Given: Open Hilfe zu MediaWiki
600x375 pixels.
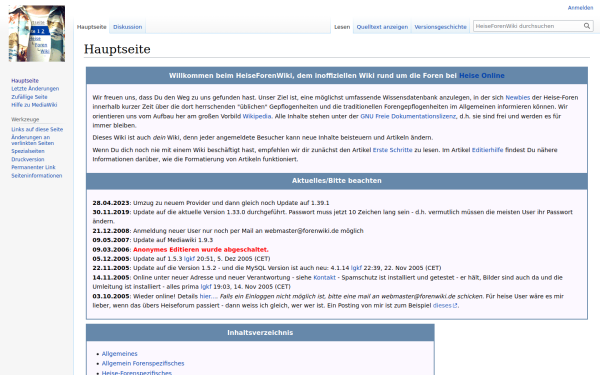Looking at the screenshot, I should pos(34,105).
